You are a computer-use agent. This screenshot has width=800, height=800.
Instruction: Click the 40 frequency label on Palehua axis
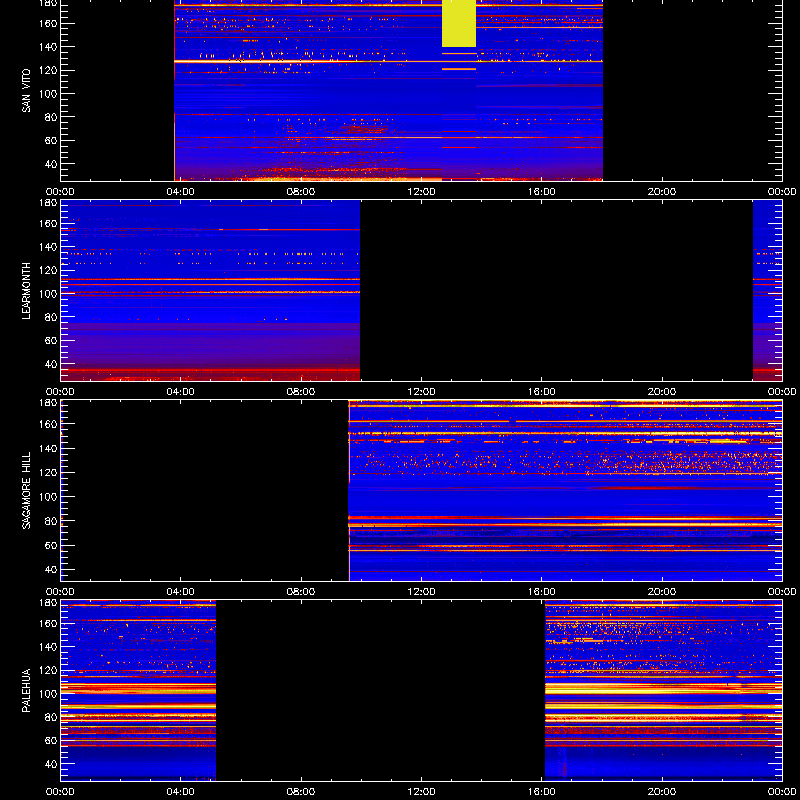52,764
